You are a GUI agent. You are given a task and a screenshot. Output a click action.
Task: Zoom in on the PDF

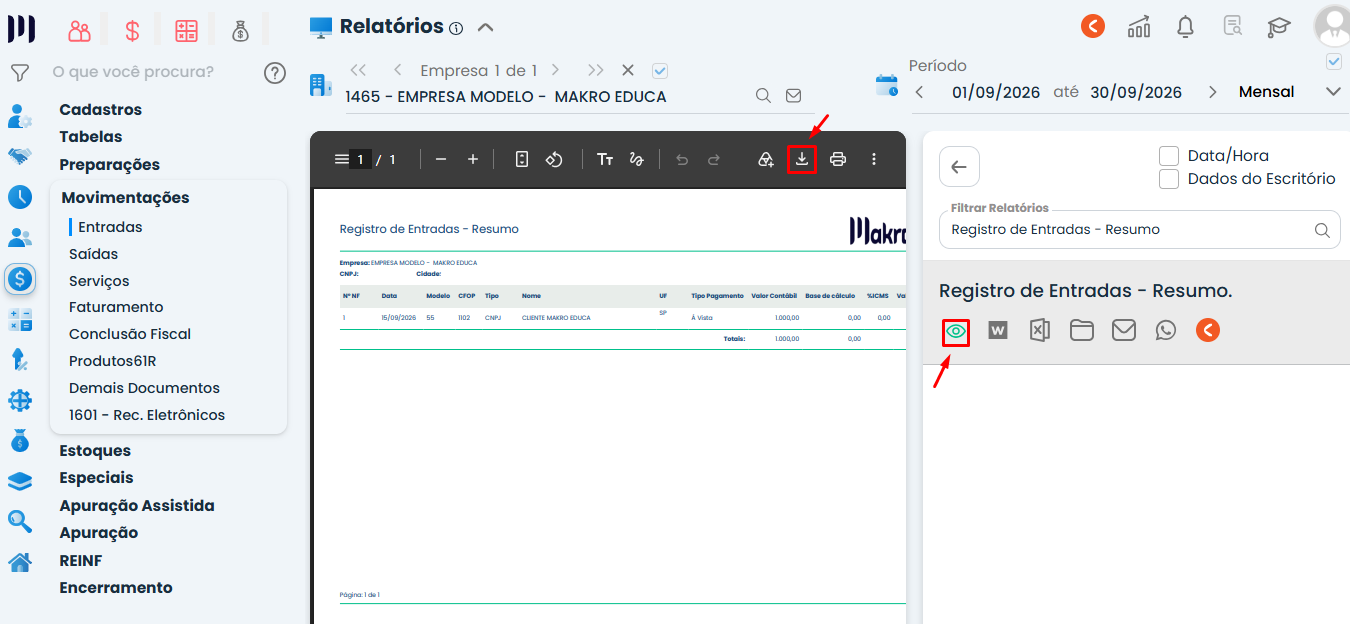pyautogui.click(x=473, y=159)
